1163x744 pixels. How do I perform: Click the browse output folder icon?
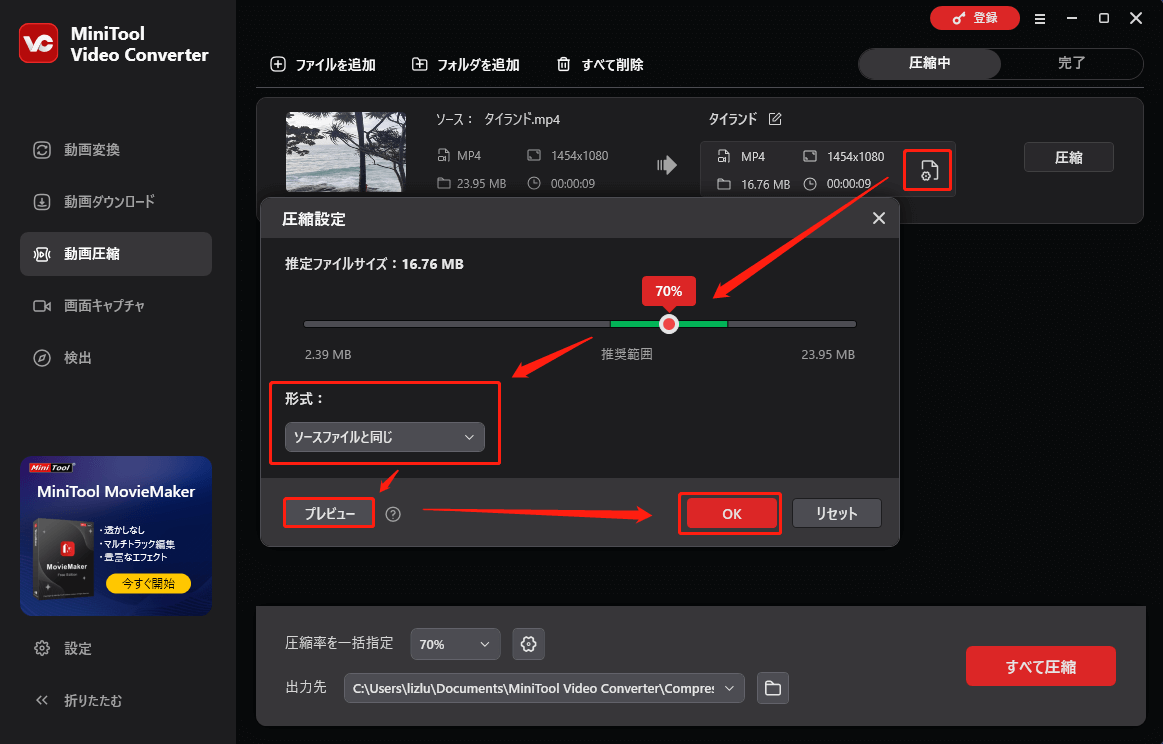(x=773, y=688)
